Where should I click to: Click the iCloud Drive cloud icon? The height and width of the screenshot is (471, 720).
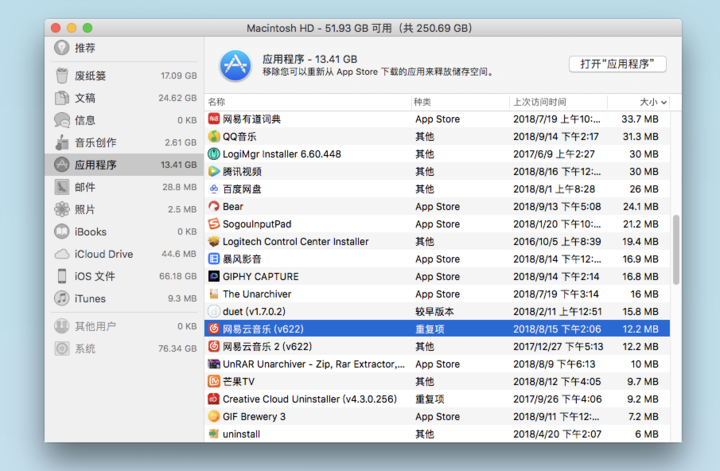[62, 254]
